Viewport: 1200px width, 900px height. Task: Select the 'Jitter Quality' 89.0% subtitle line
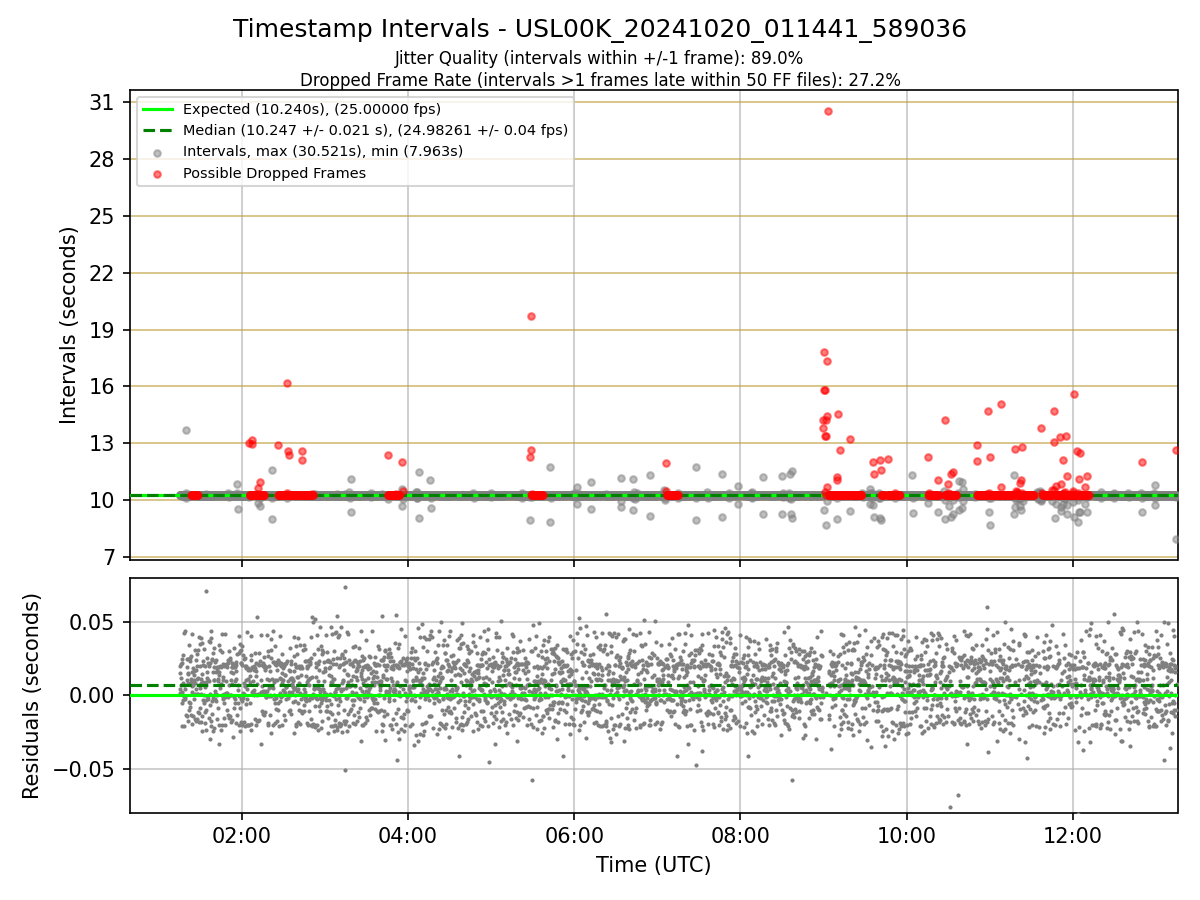[599, 58]
